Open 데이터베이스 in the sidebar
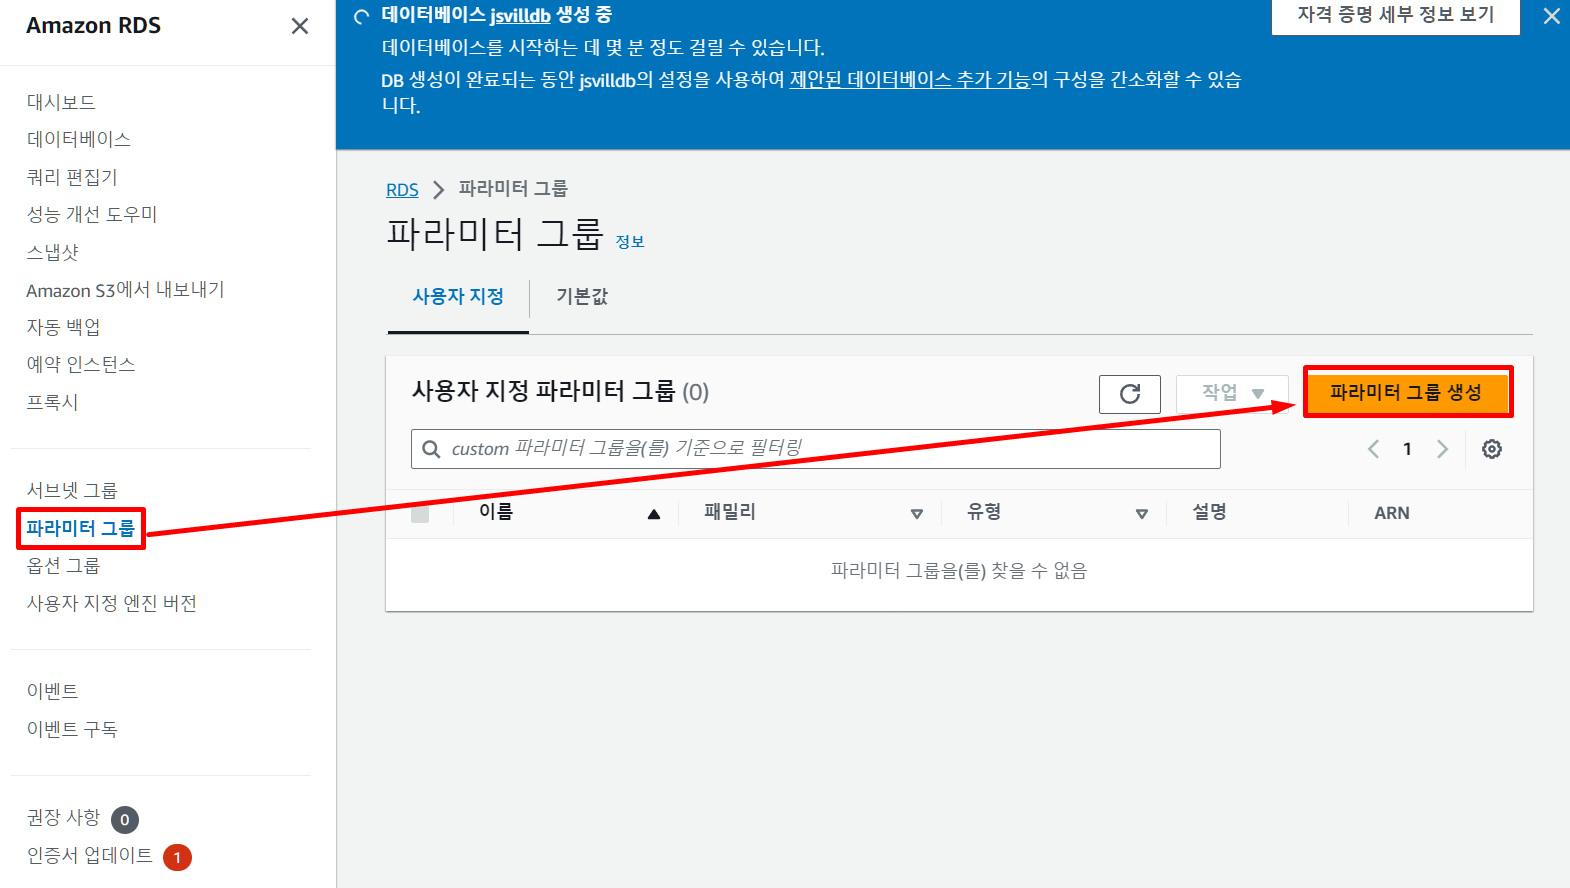Viewport: 1570px width, 888px height. (79, 139)
